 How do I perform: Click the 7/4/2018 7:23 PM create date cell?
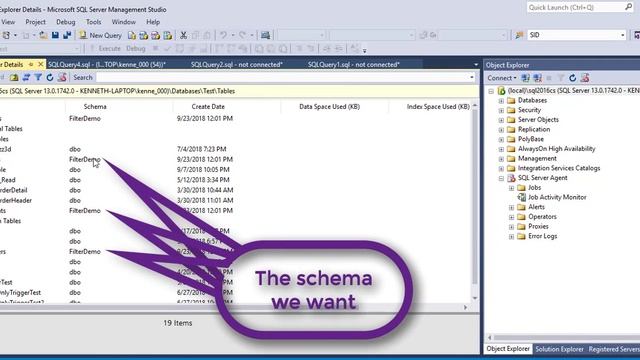click(201, 149)
